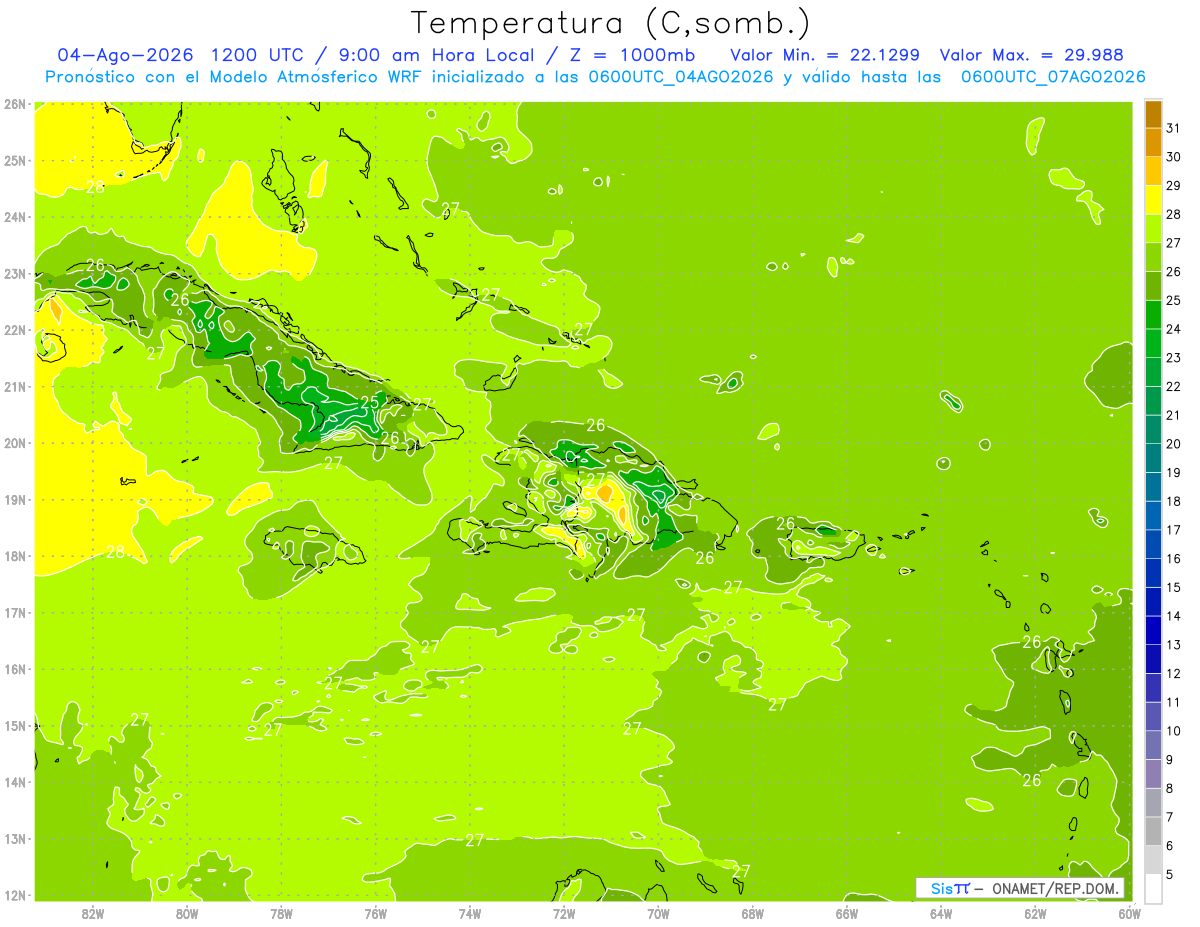
Task: Click the colorbar legend value 18
Action: click(x=1173, y=501)
